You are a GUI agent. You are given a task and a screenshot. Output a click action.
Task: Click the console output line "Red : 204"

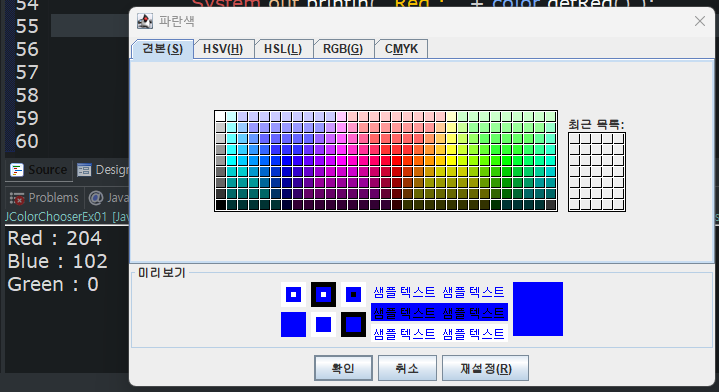pos(55,238)
